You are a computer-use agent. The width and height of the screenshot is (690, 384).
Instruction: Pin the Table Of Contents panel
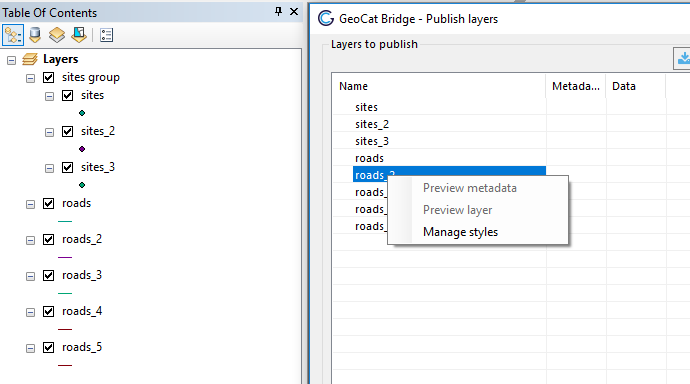point(278,11)
